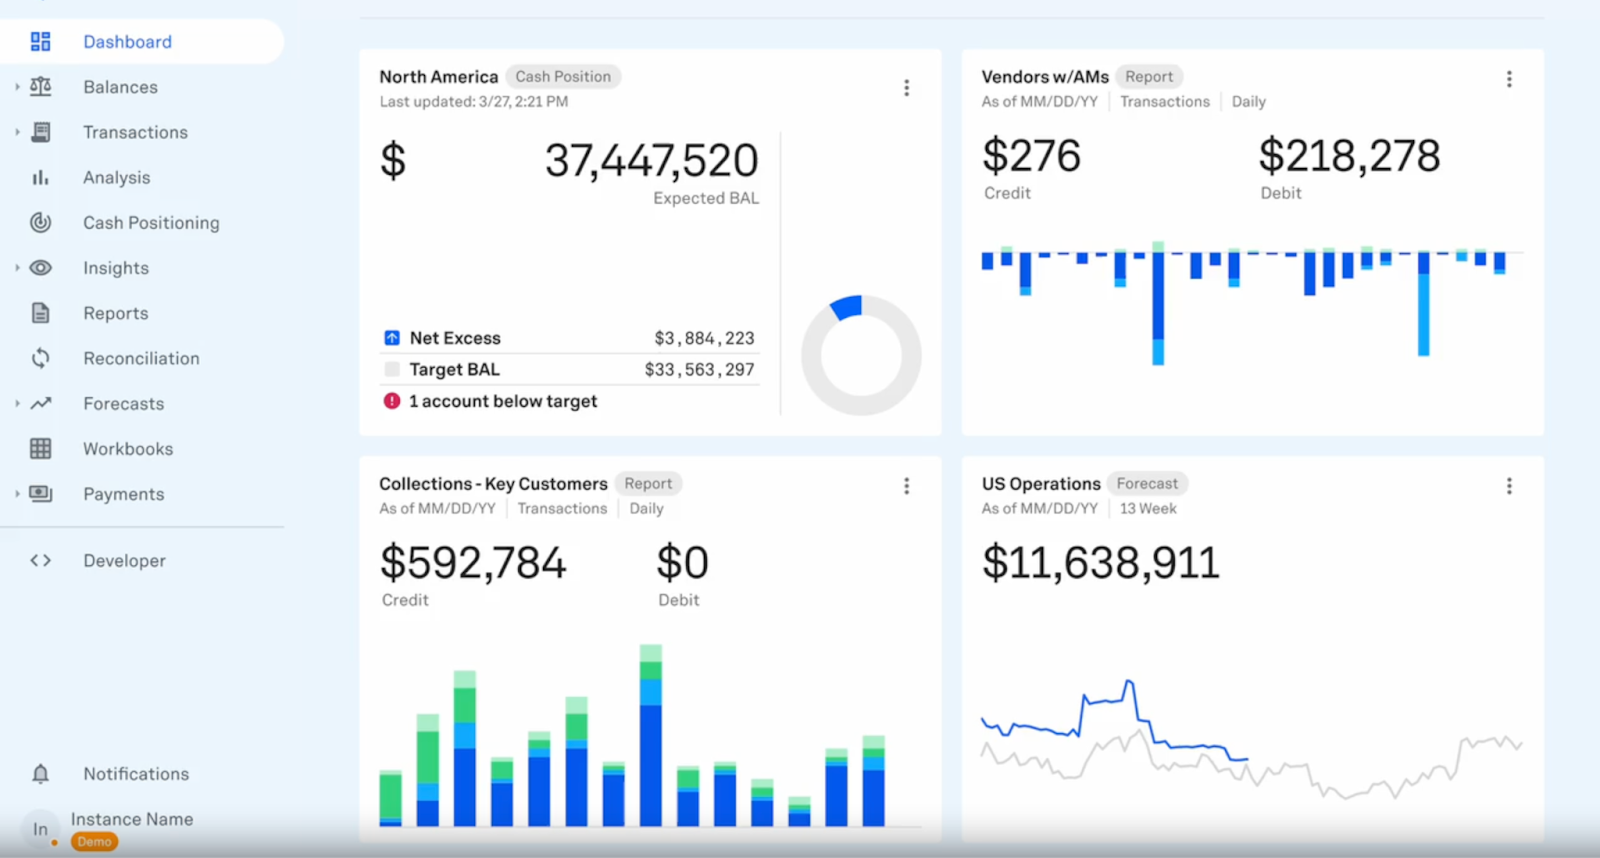The width and height of the screenshot is (1600, 858).
Task: Click the Balances scale icon
Action: tap(40, 87)
